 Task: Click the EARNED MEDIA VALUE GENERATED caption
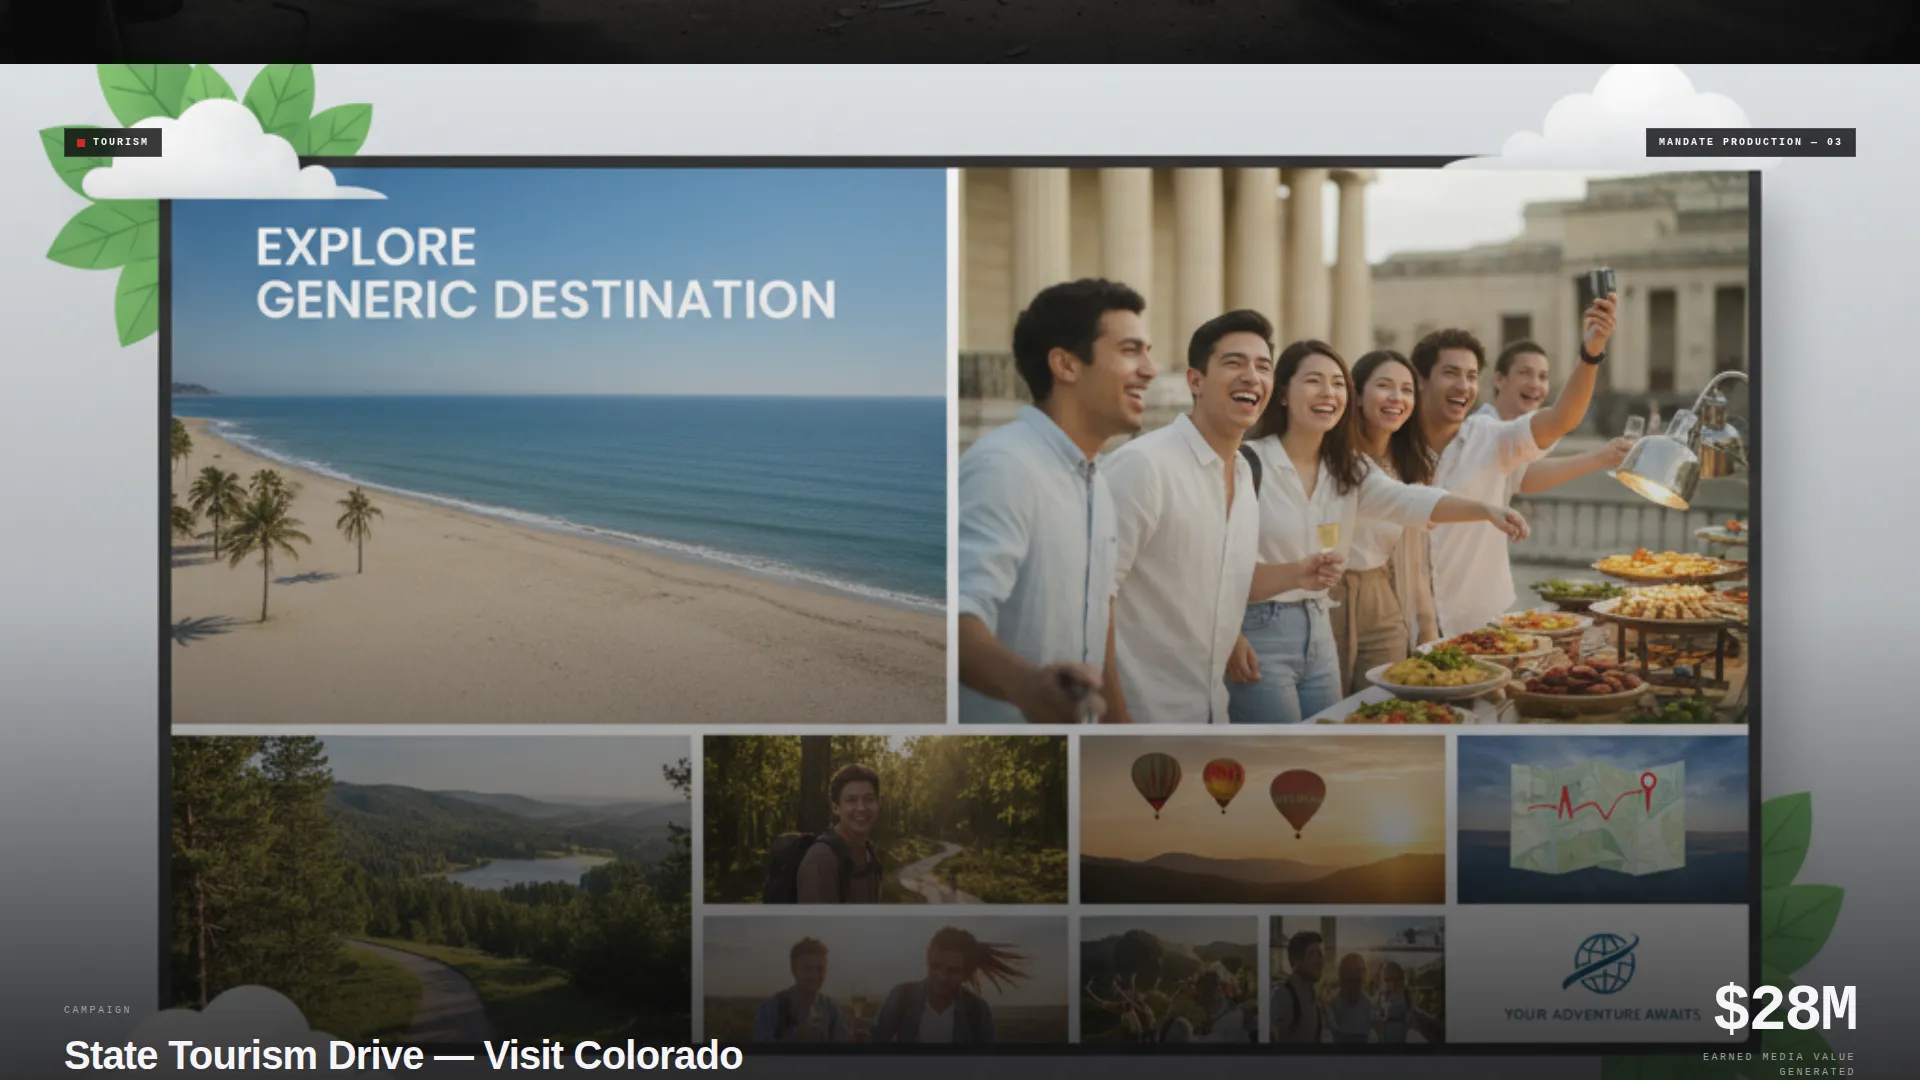click(1779, 1064)
